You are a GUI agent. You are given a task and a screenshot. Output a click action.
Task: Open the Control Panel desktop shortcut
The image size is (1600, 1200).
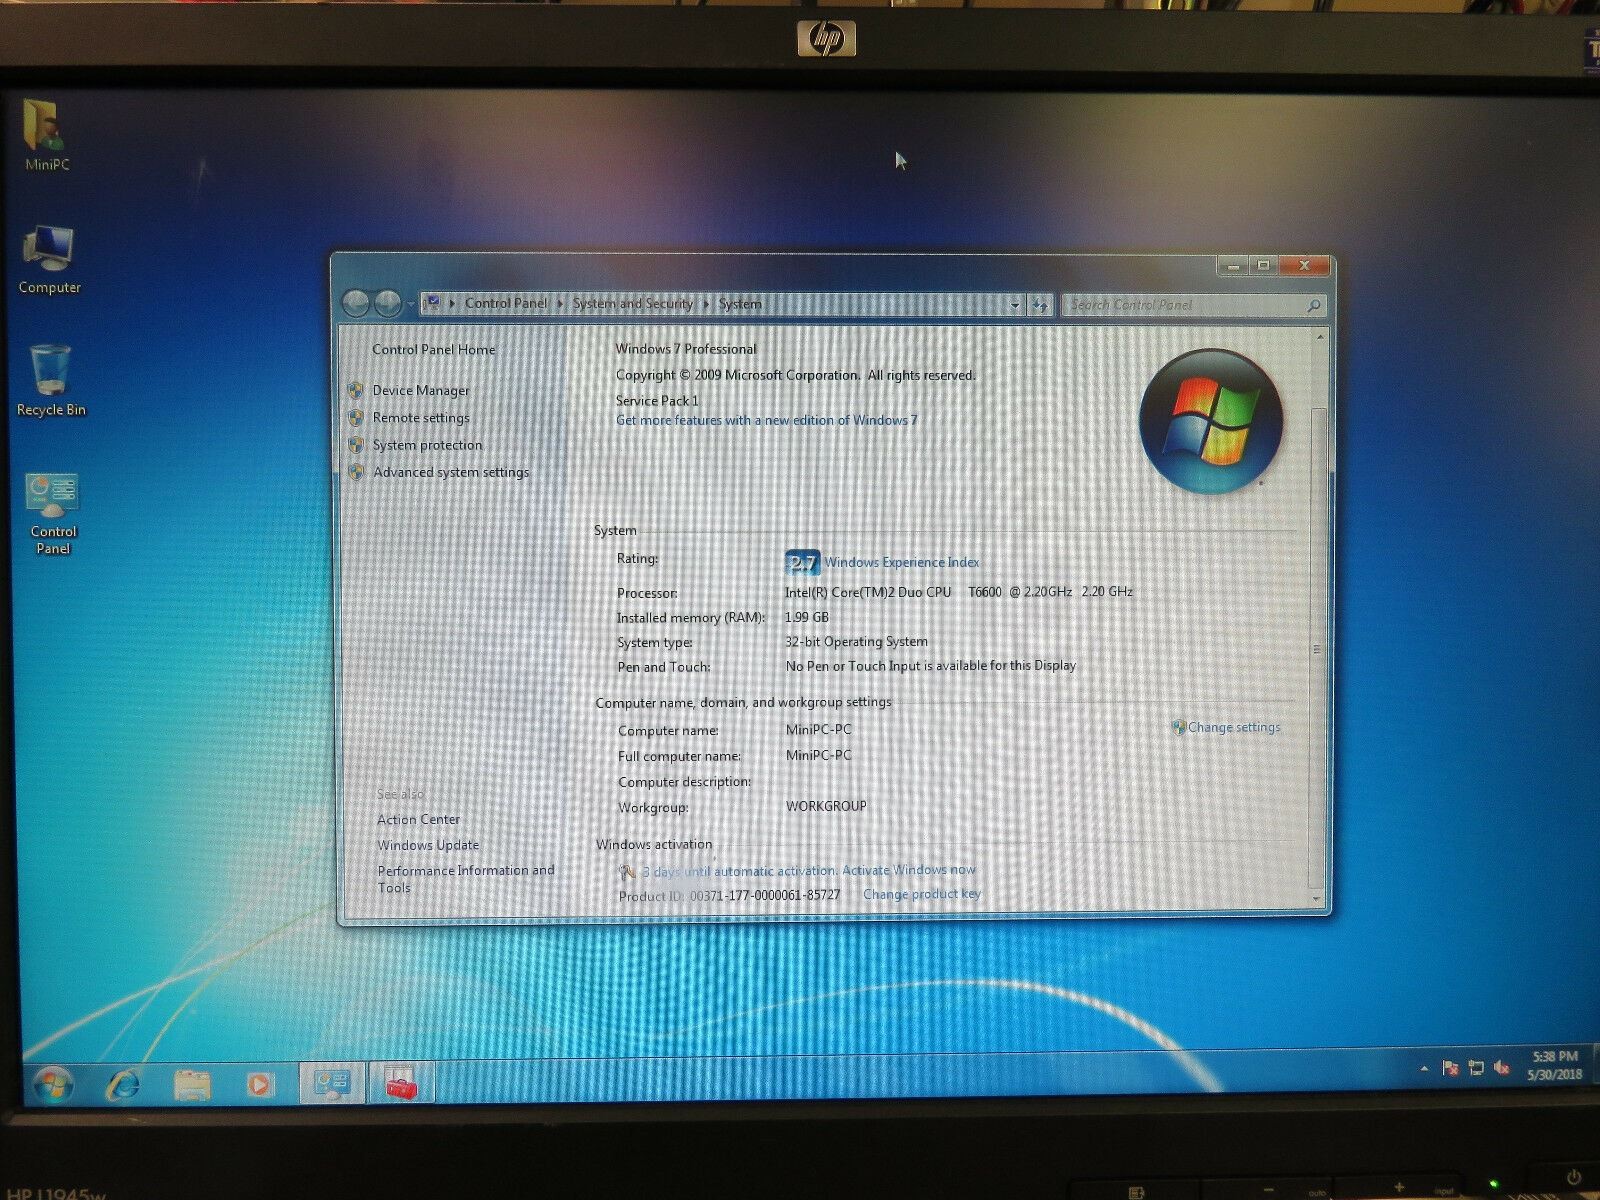coord(53,513)
